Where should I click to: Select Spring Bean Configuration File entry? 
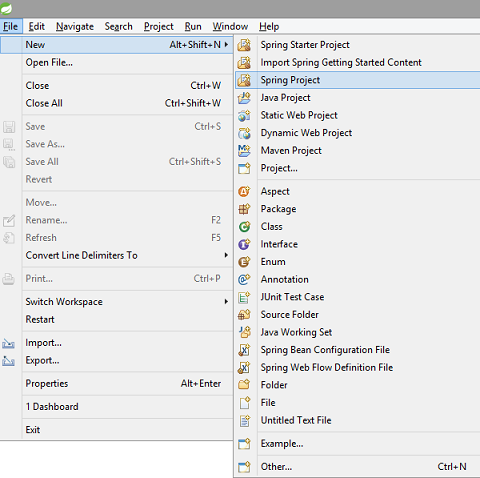tap(358, 350)
